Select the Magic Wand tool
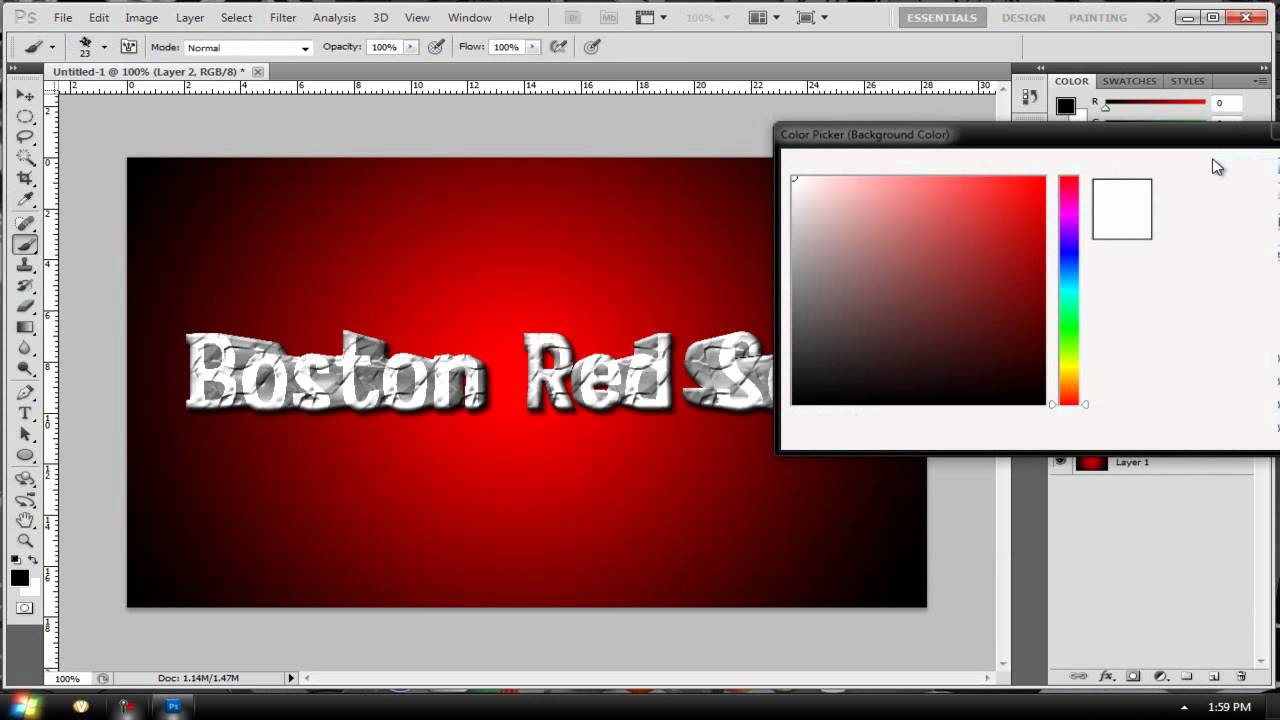 (25, 158)
